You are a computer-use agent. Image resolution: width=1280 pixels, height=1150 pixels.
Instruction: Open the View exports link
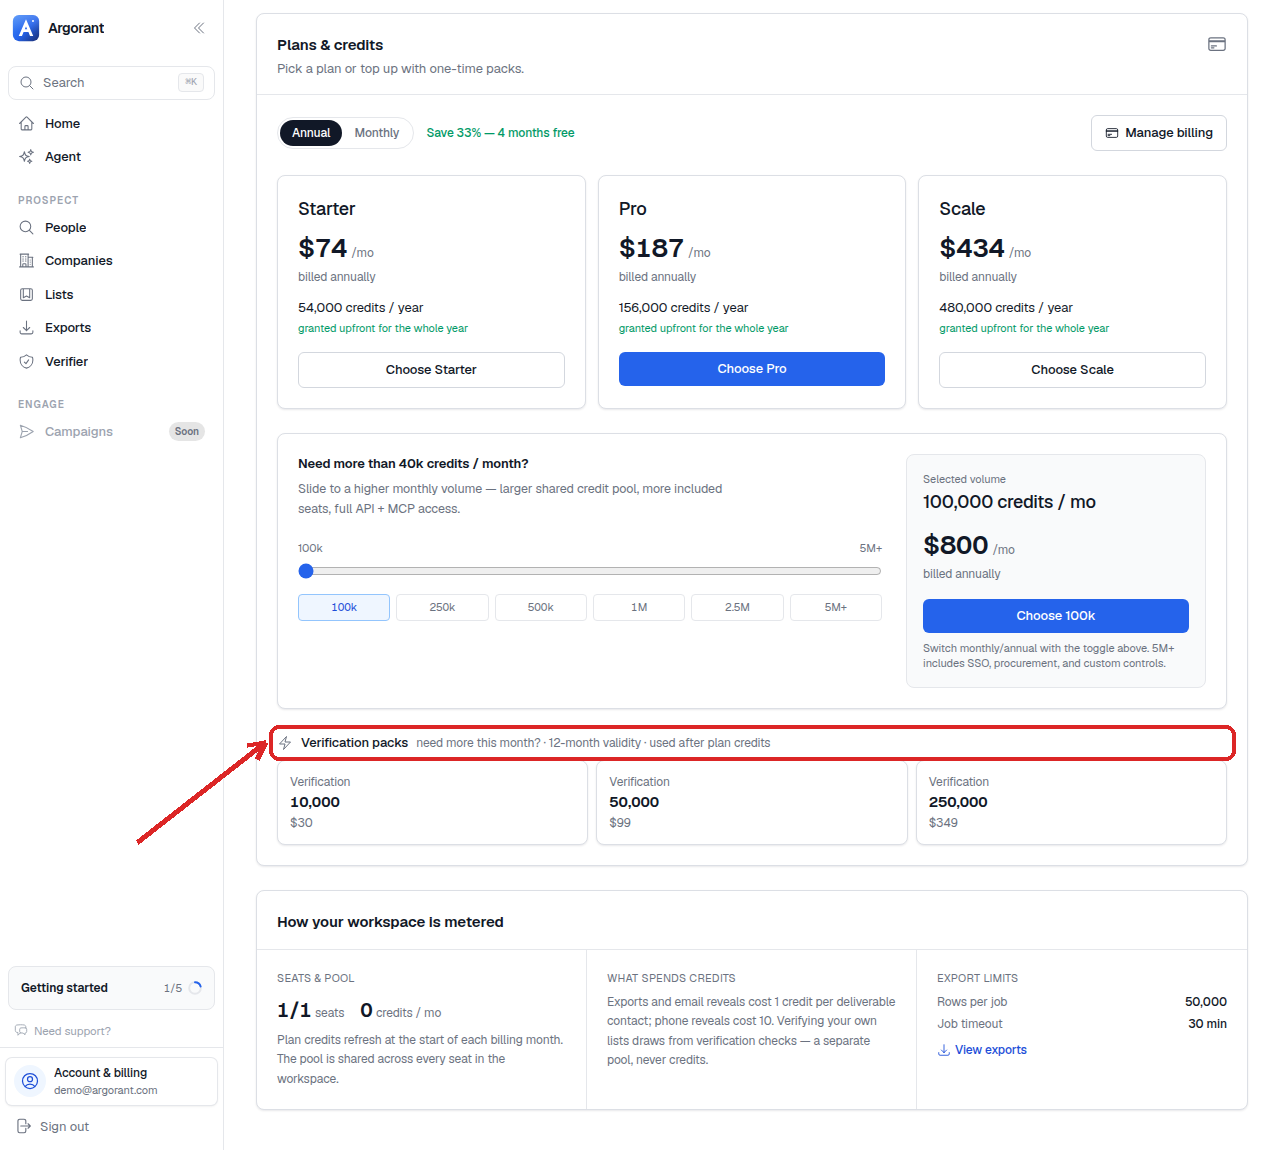[982, 1050]
